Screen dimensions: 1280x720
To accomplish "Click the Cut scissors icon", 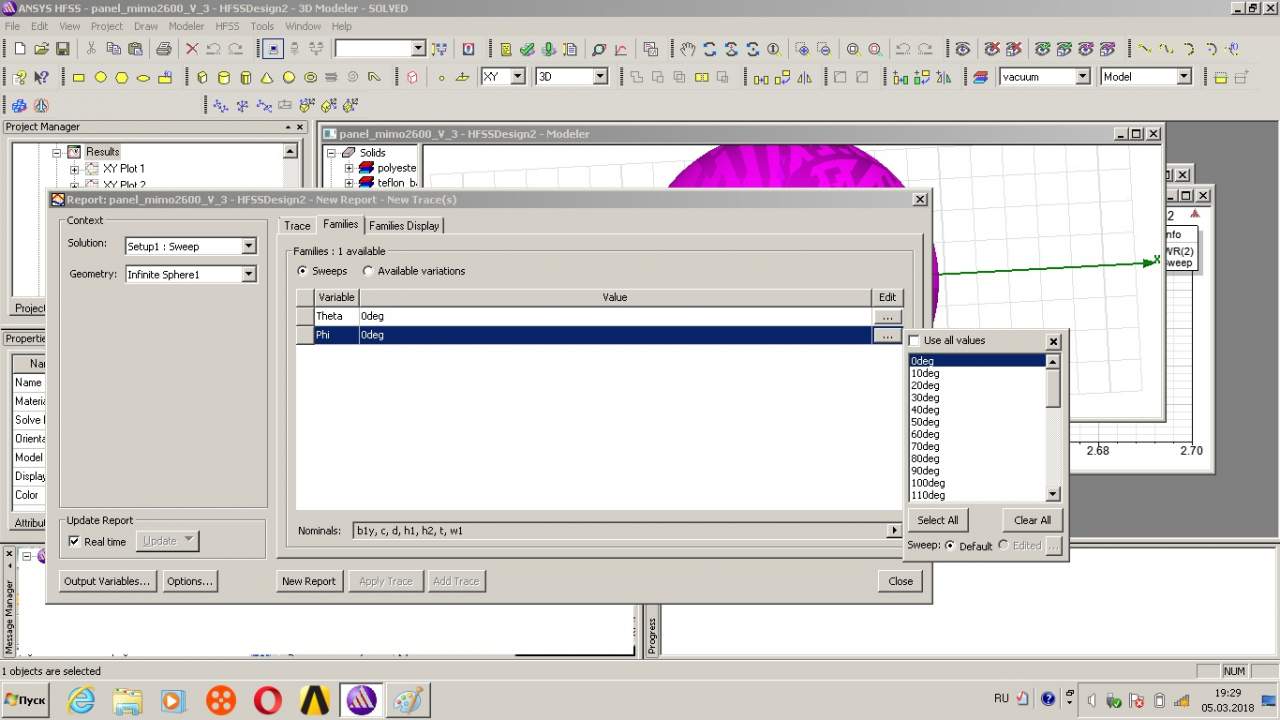I will [x=91, y=49].
